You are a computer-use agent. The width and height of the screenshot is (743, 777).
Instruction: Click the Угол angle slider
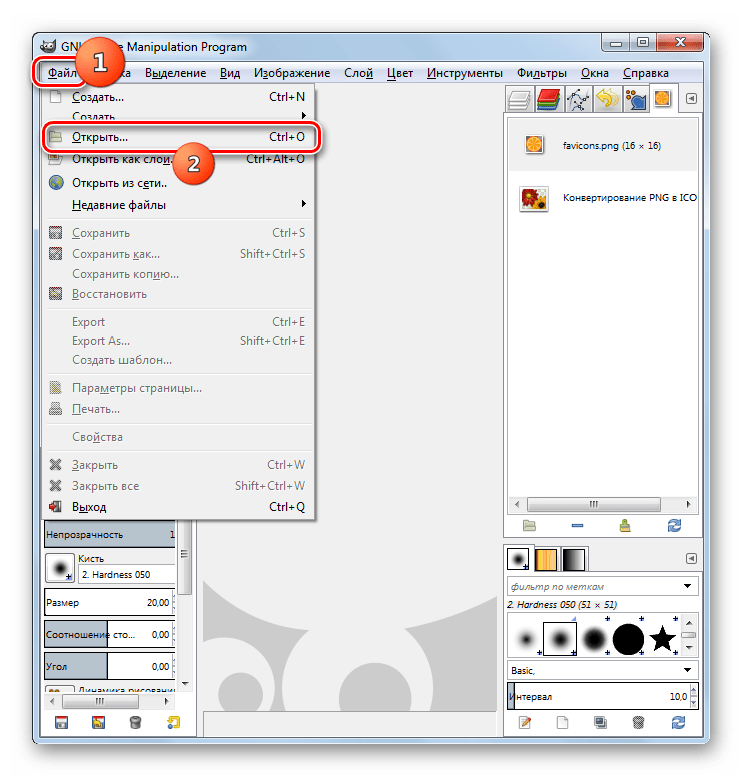click(110, 666)
